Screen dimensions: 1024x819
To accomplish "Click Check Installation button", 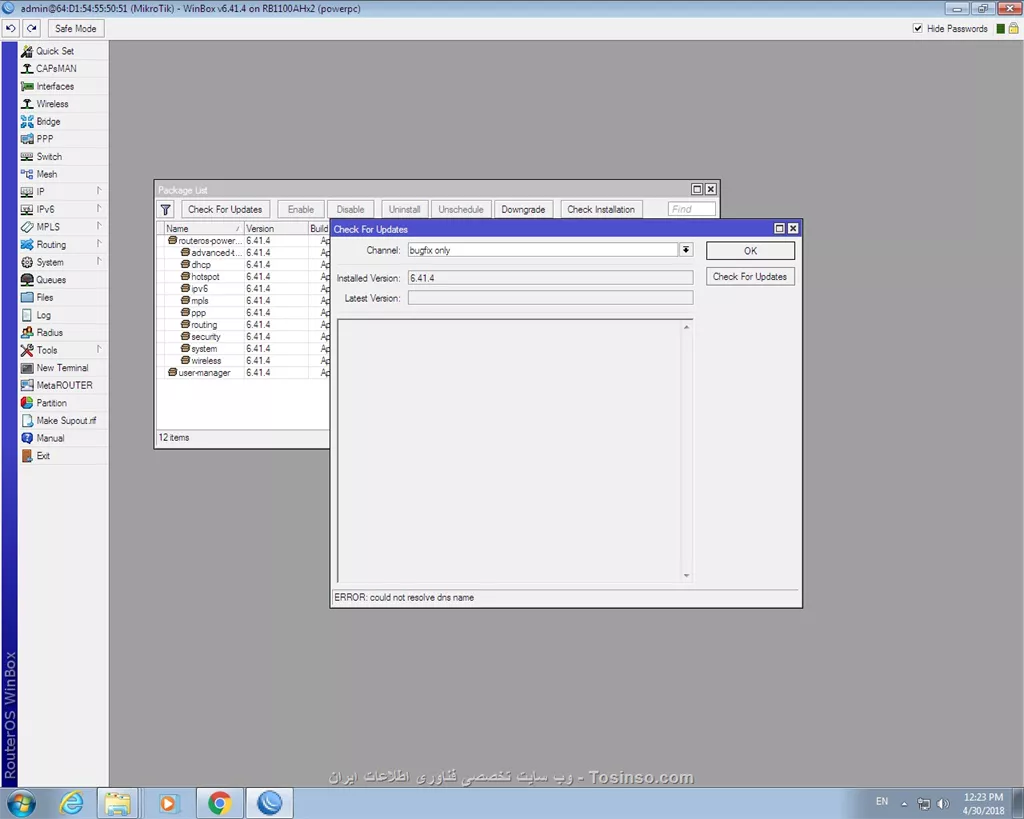I will (601, 210).
